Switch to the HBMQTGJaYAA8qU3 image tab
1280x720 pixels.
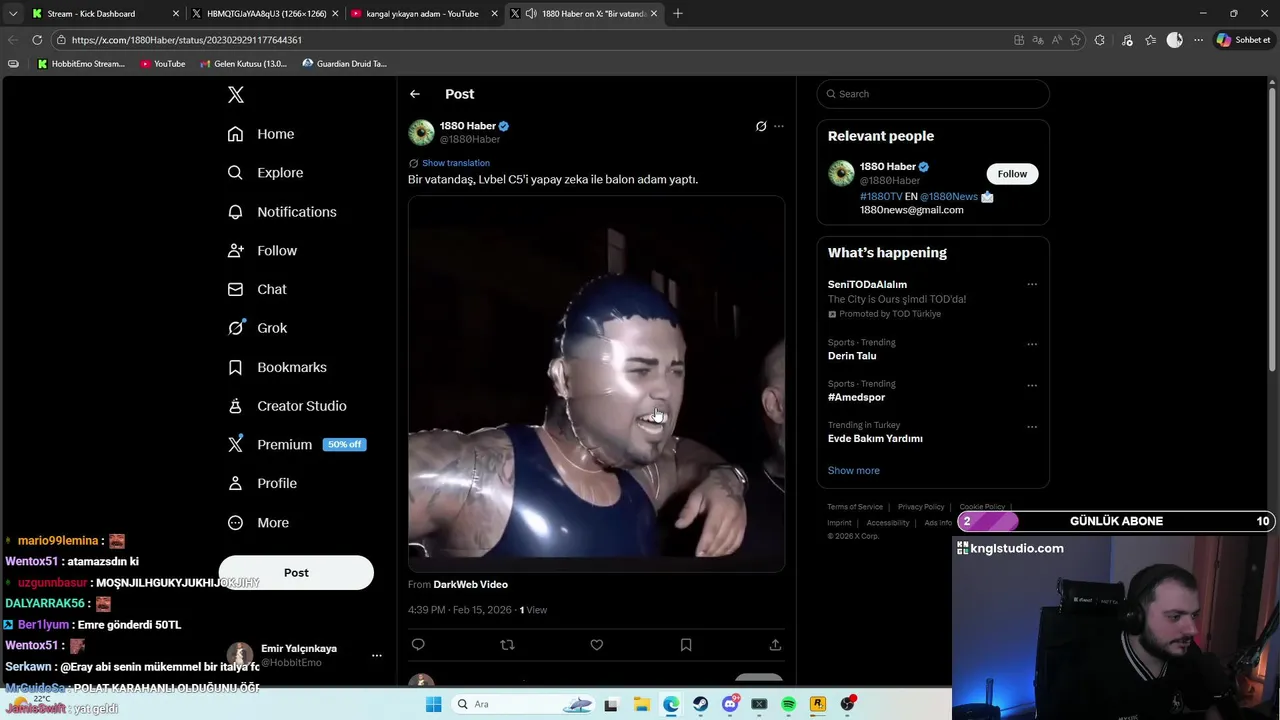coord(265,14)
